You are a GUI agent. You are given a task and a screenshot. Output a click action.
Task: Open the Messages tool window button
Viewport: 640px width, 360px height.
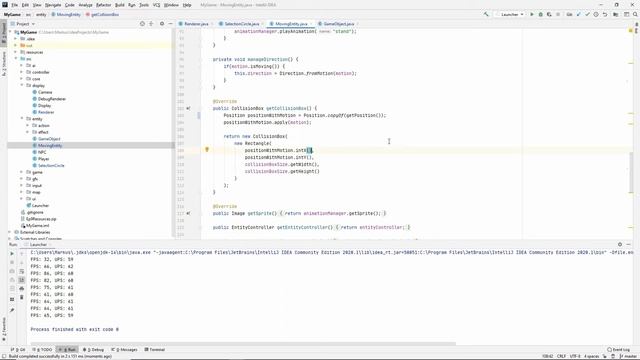pos(124,350)
